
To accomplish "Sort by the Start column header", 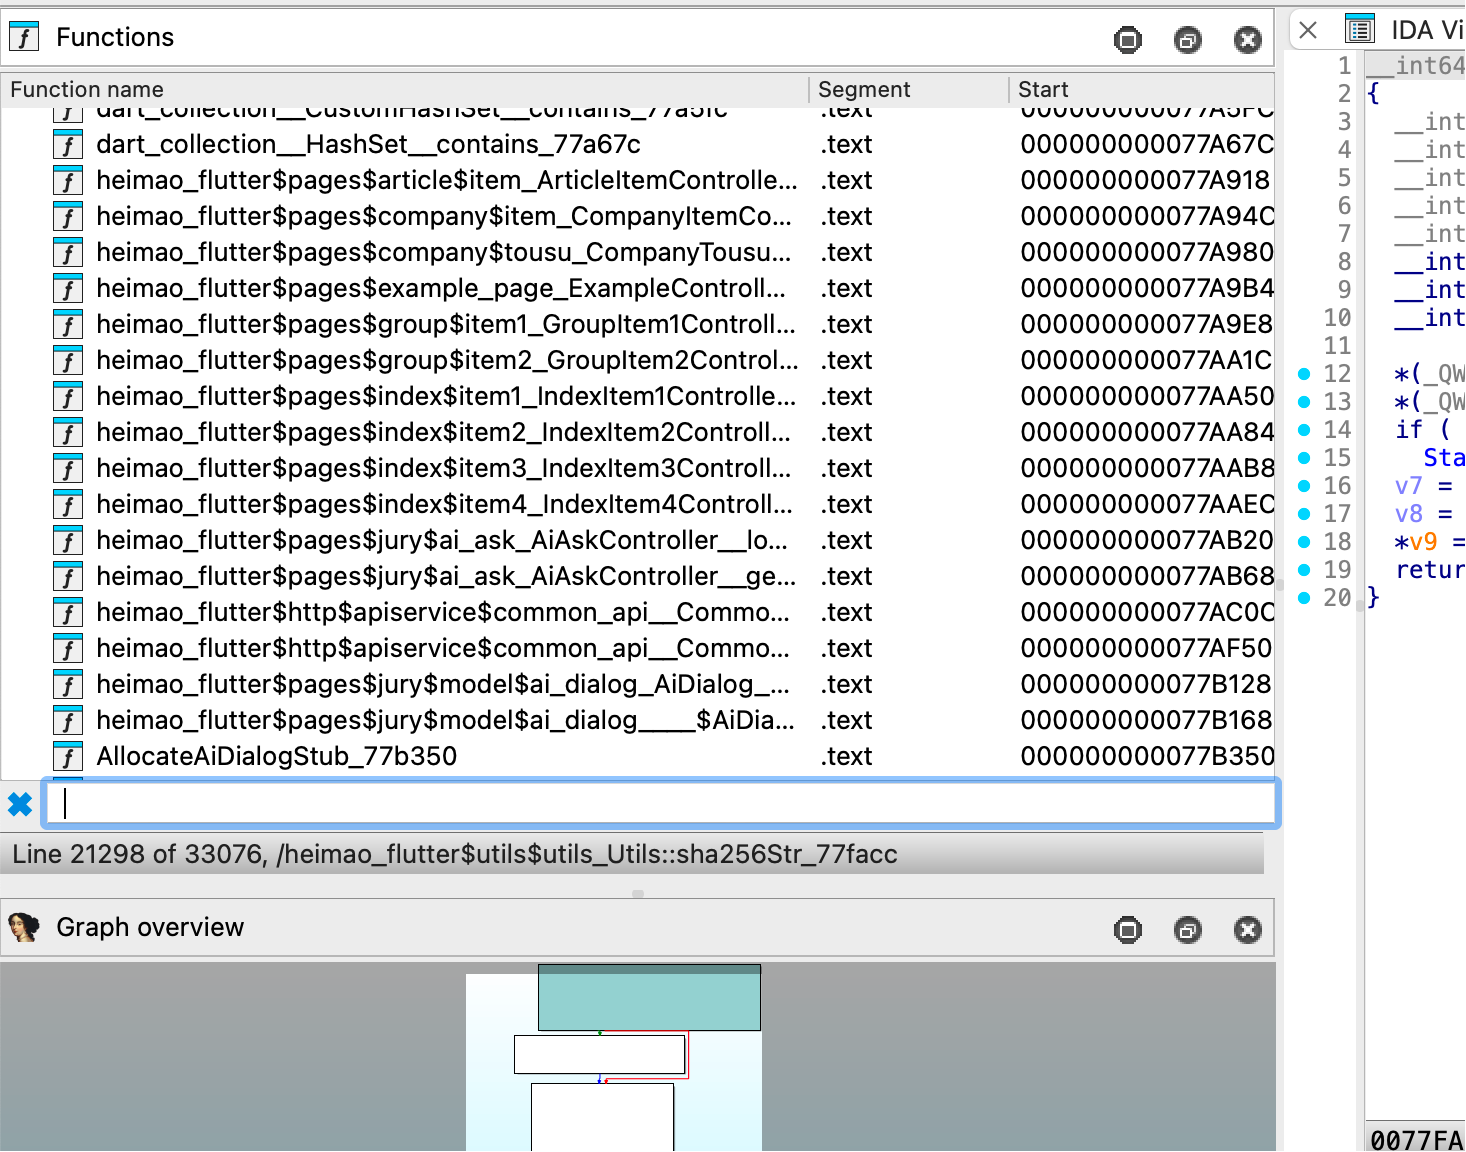I will (1142, 90).
